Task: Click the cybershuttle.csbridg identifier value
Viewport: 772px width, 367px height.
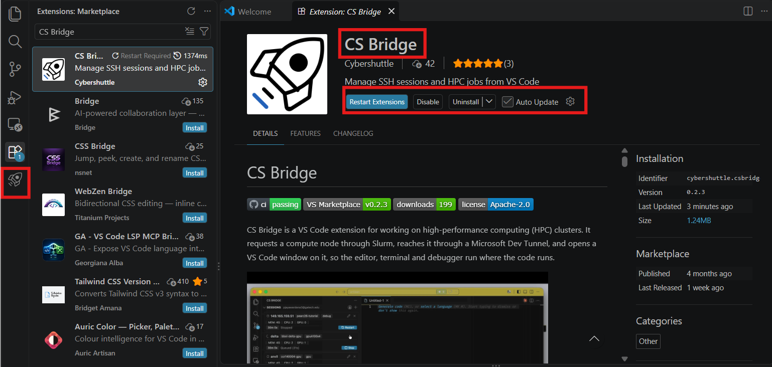Action: pos(723,178)
